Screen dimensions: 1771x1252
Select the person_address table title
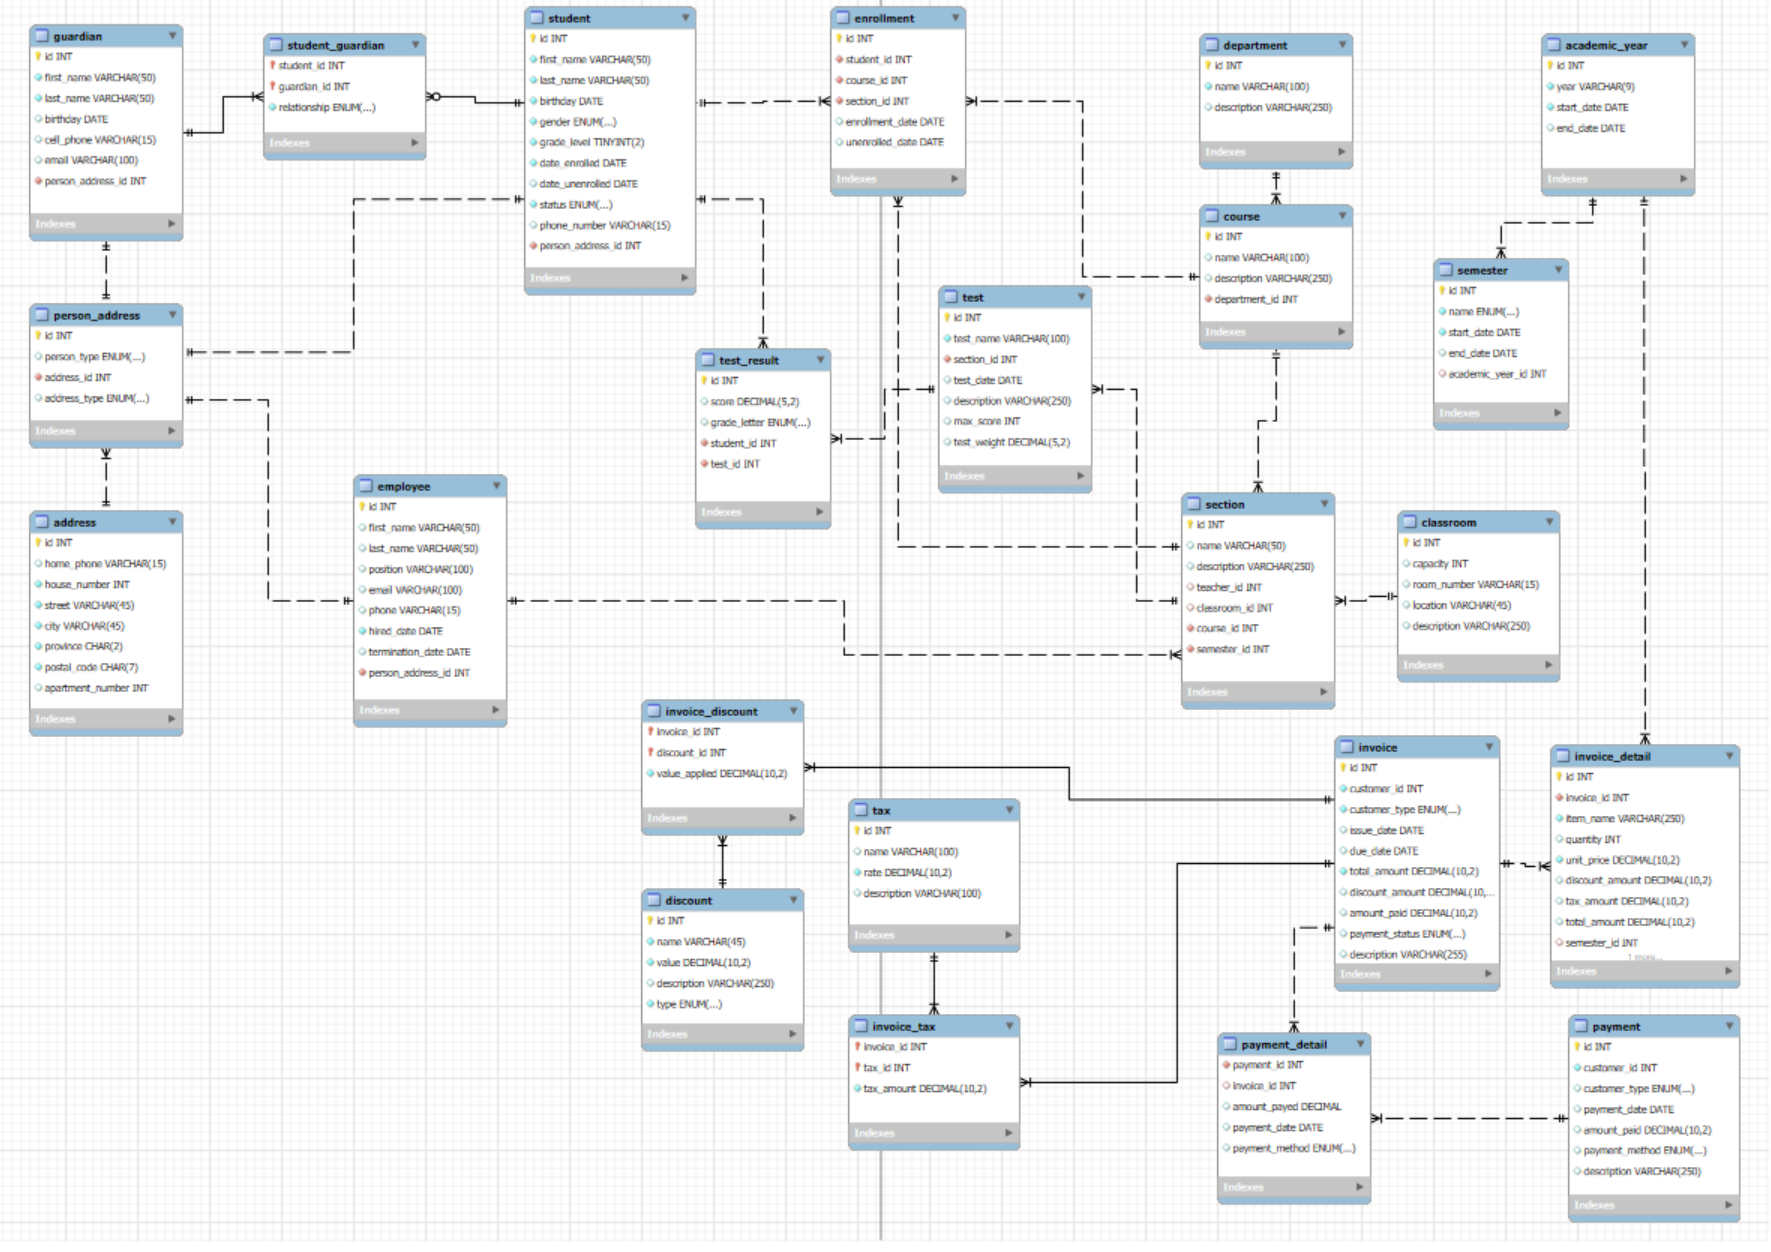point(97,315)
